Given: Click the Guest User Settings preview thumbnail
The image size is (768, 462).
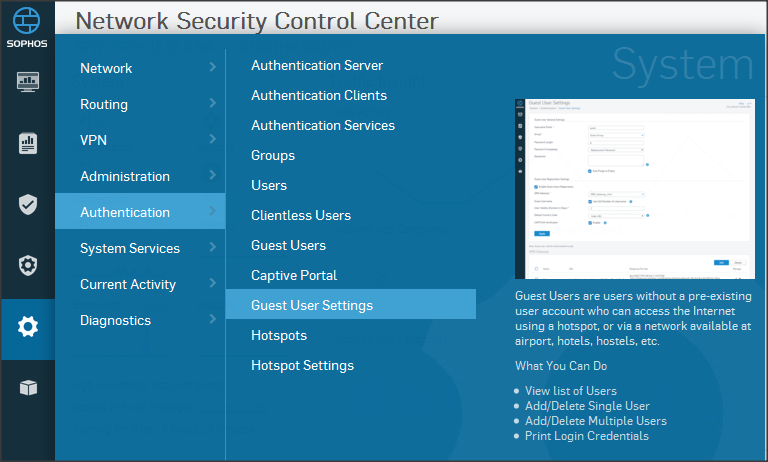Looking at the screenshot, I should (634, 190).
